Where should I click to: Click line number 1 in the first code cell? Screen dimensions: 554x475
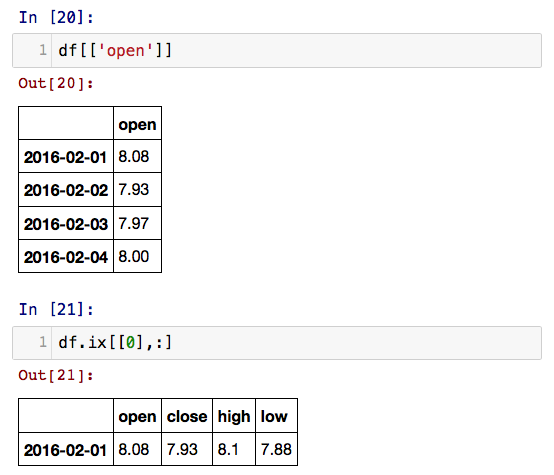(x=43, y=50)
